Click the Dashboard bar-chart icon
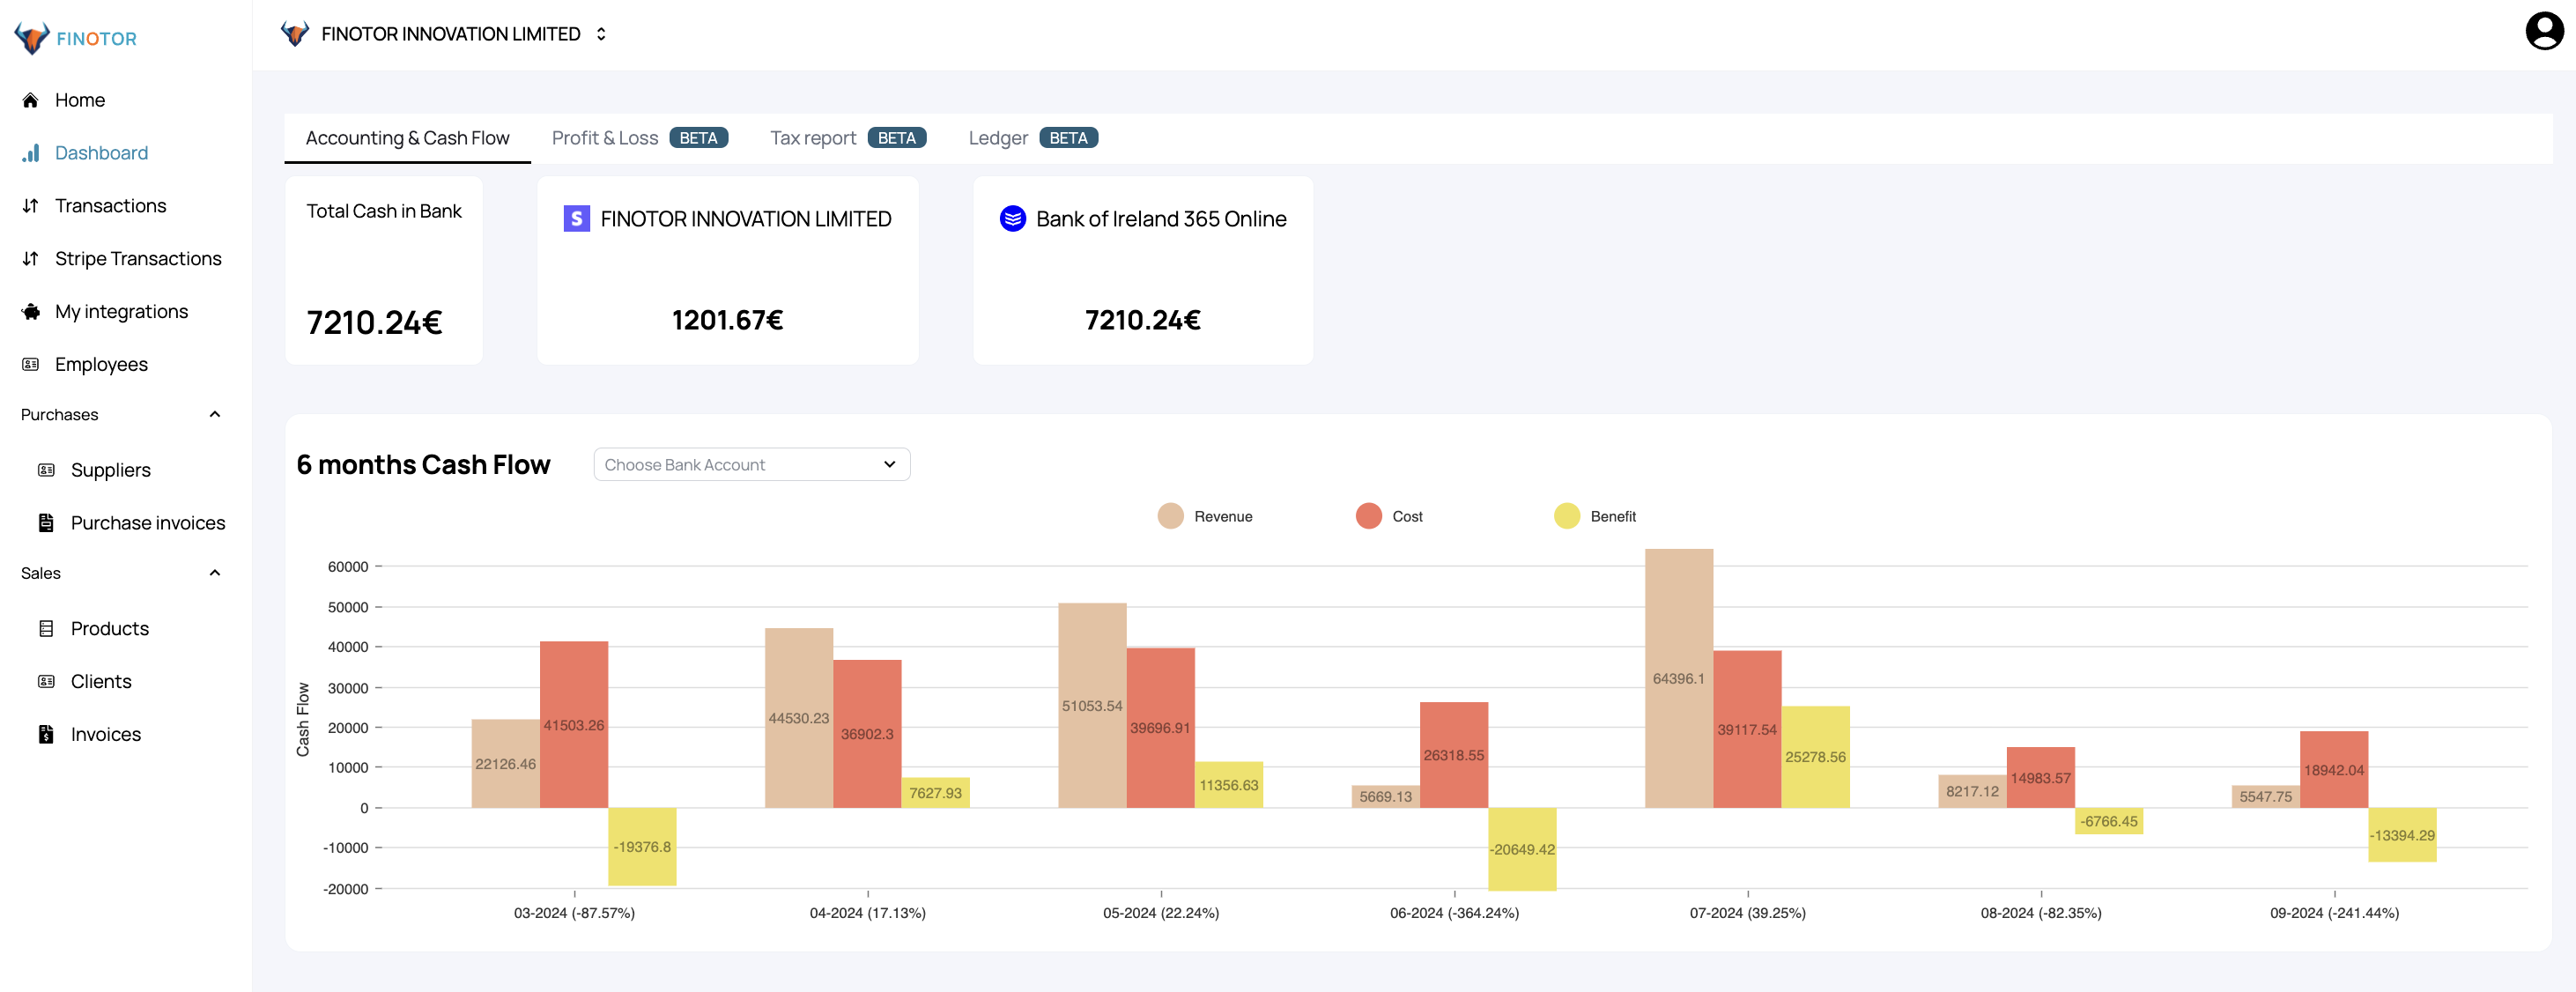Screen dimensions: 2576x992 tap(29, 152)
